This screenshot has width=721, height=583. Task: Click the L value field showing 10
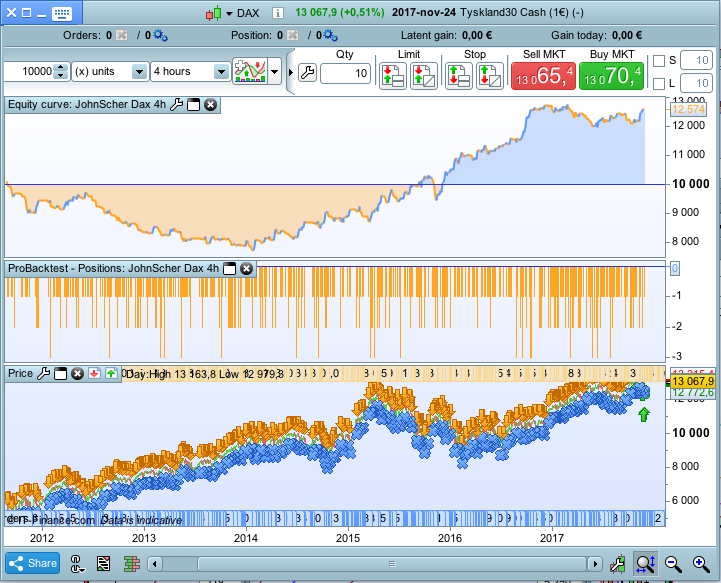click(696, 83)
